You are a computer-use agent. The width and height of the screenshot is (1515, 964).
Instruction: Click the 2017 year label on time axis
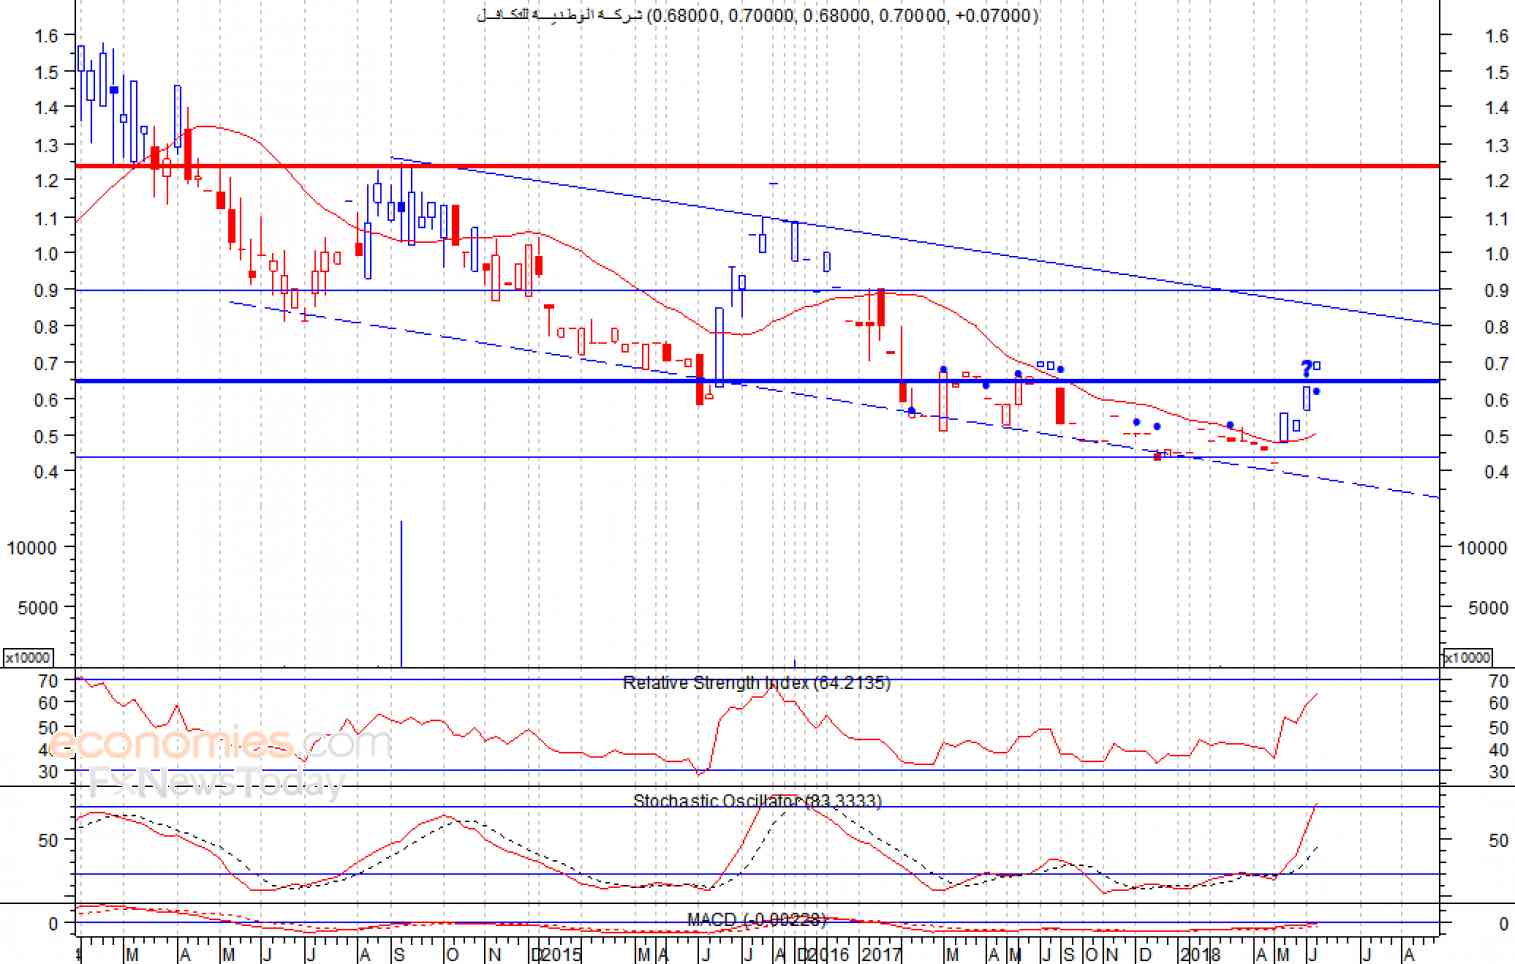(882, 954)
